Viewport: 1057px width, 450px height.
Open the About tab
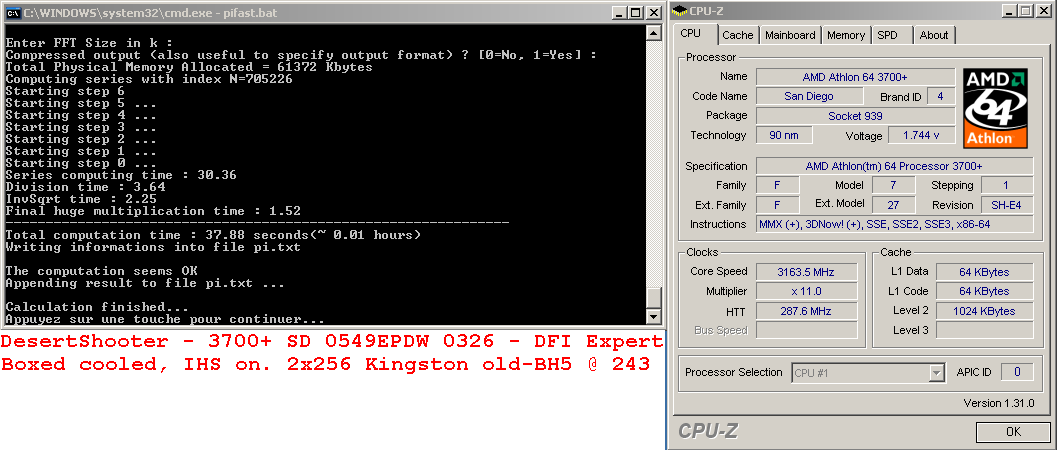tap(934, 35)
